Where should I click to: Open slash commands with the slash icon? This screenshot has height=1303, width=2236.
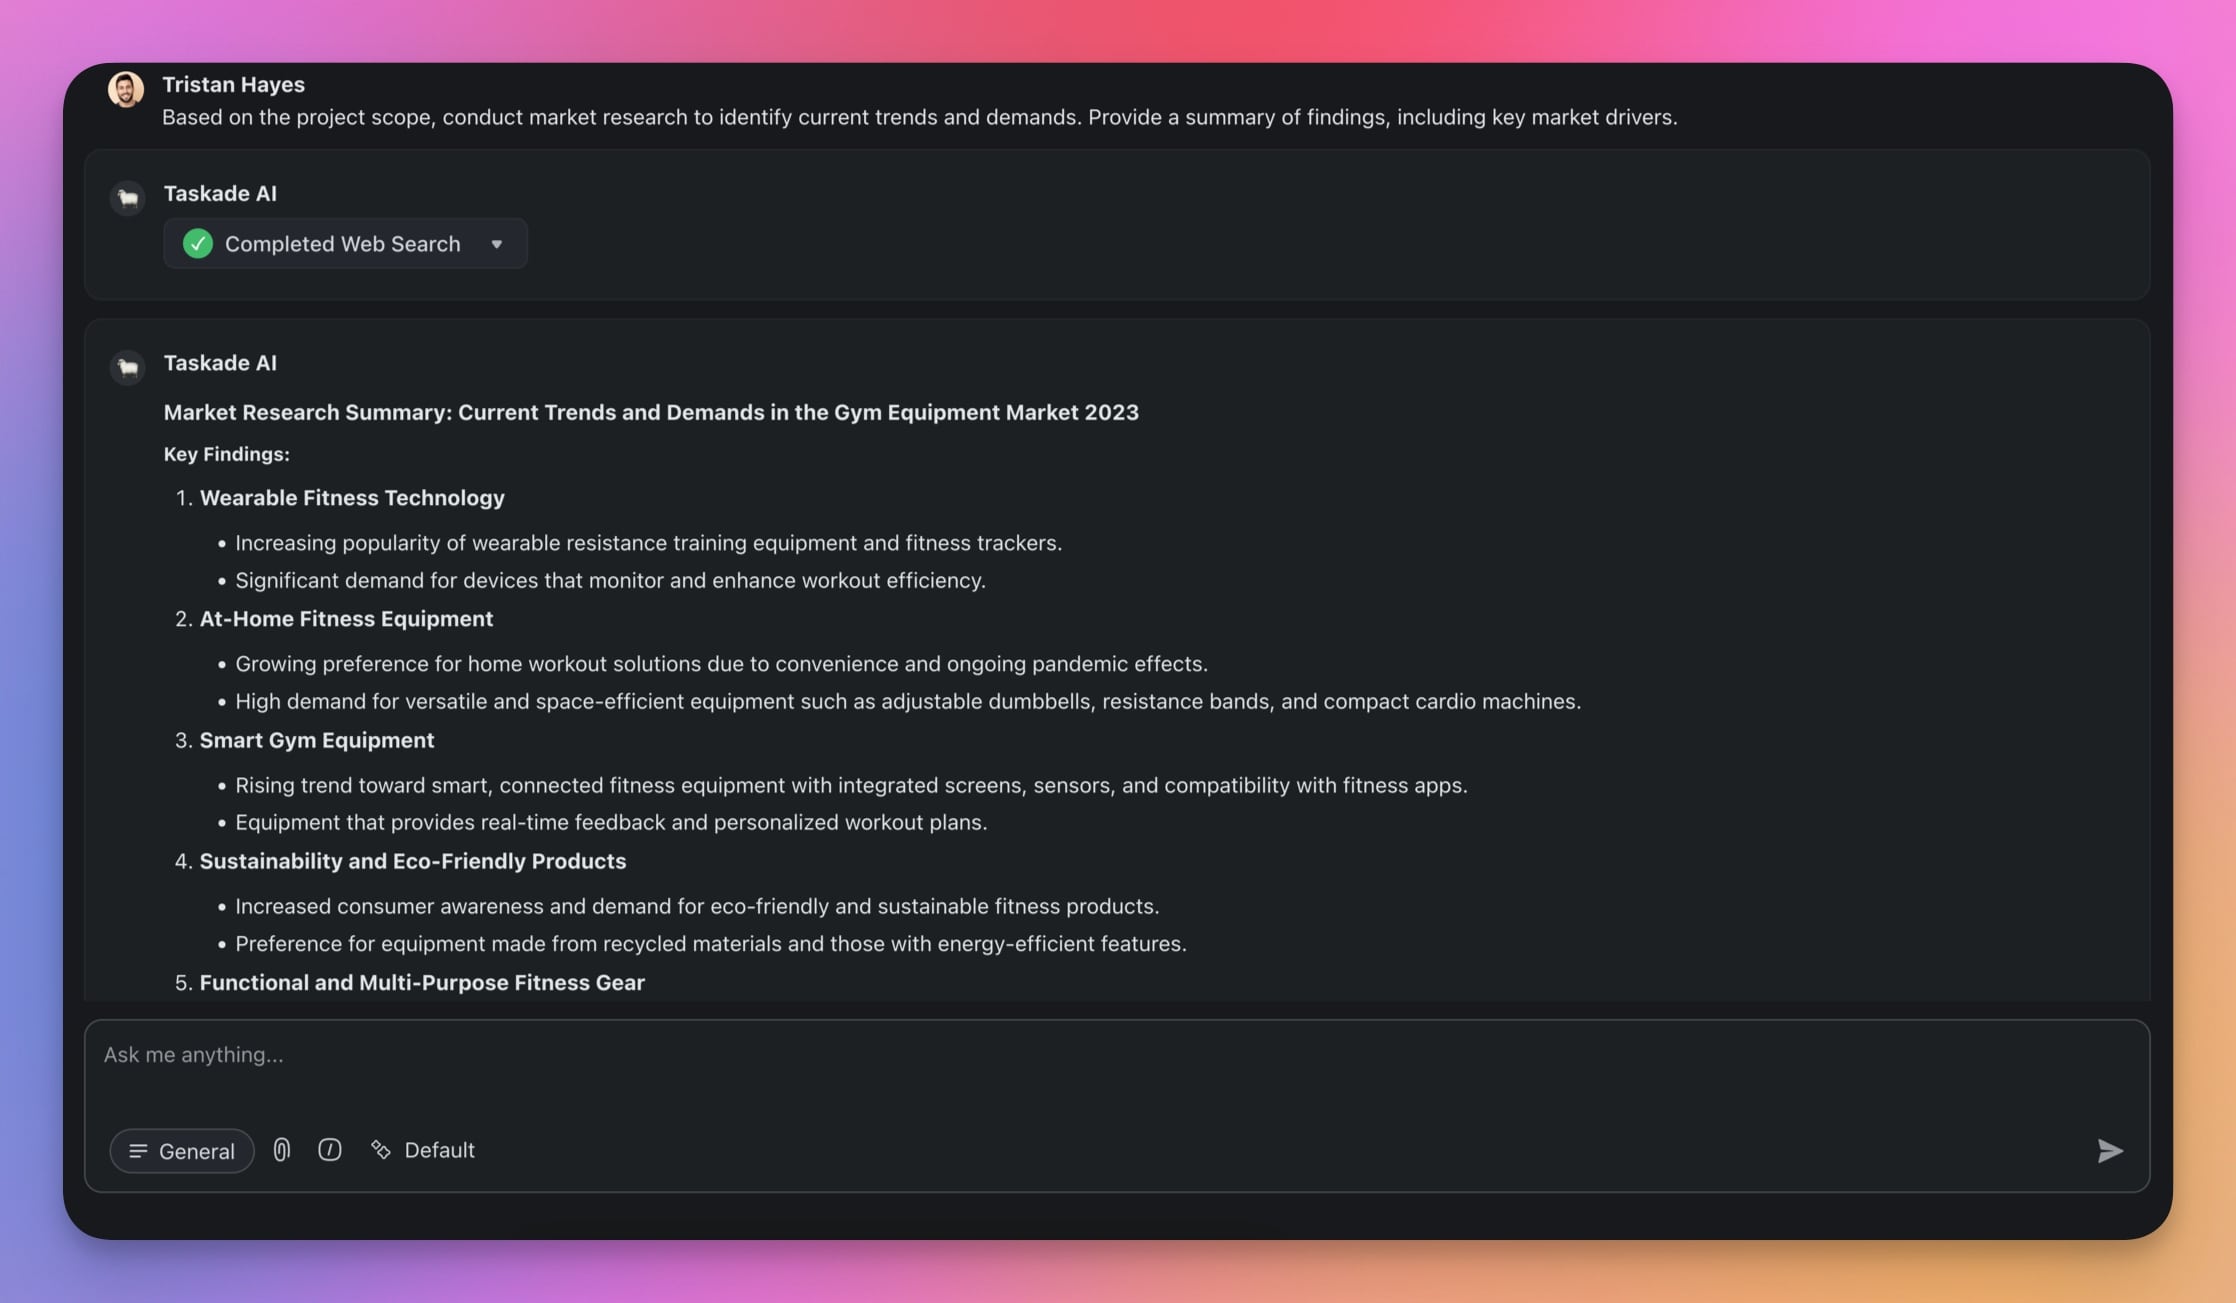[x=329, y=1150]
